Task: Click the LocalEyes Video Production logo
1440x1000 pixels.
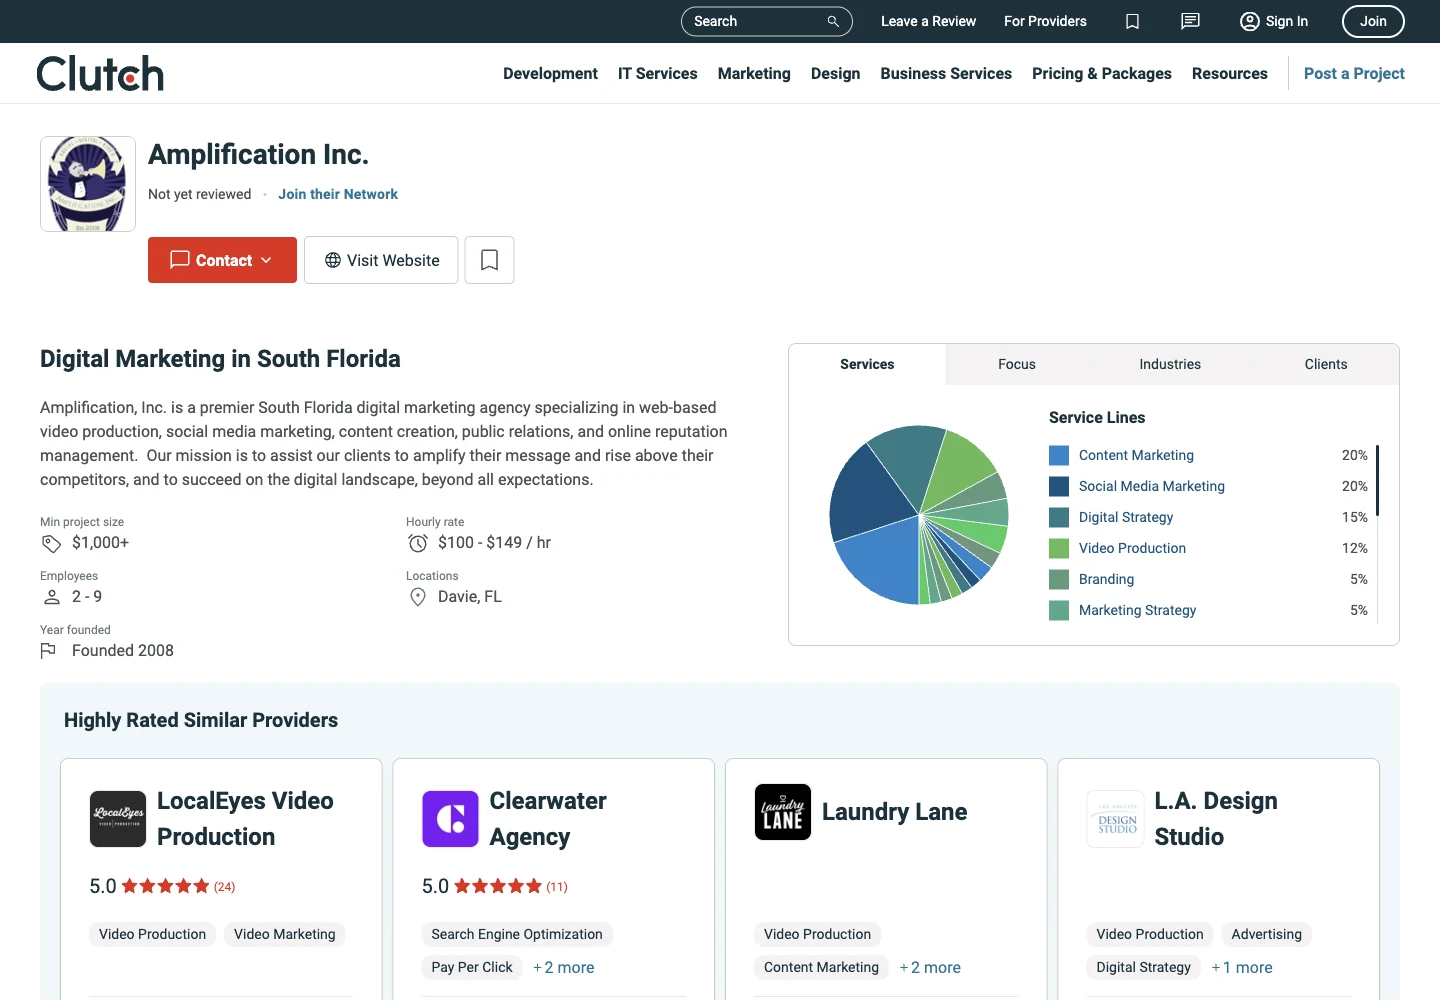Action: point(118,819)
